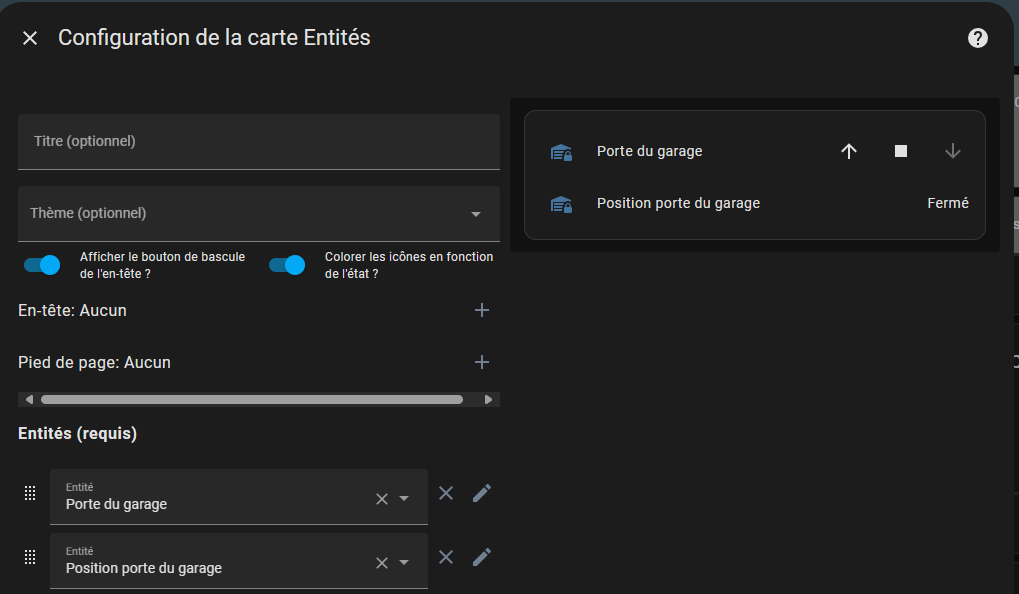Edit the Porte du garage entity with pencil

[482, 493]
